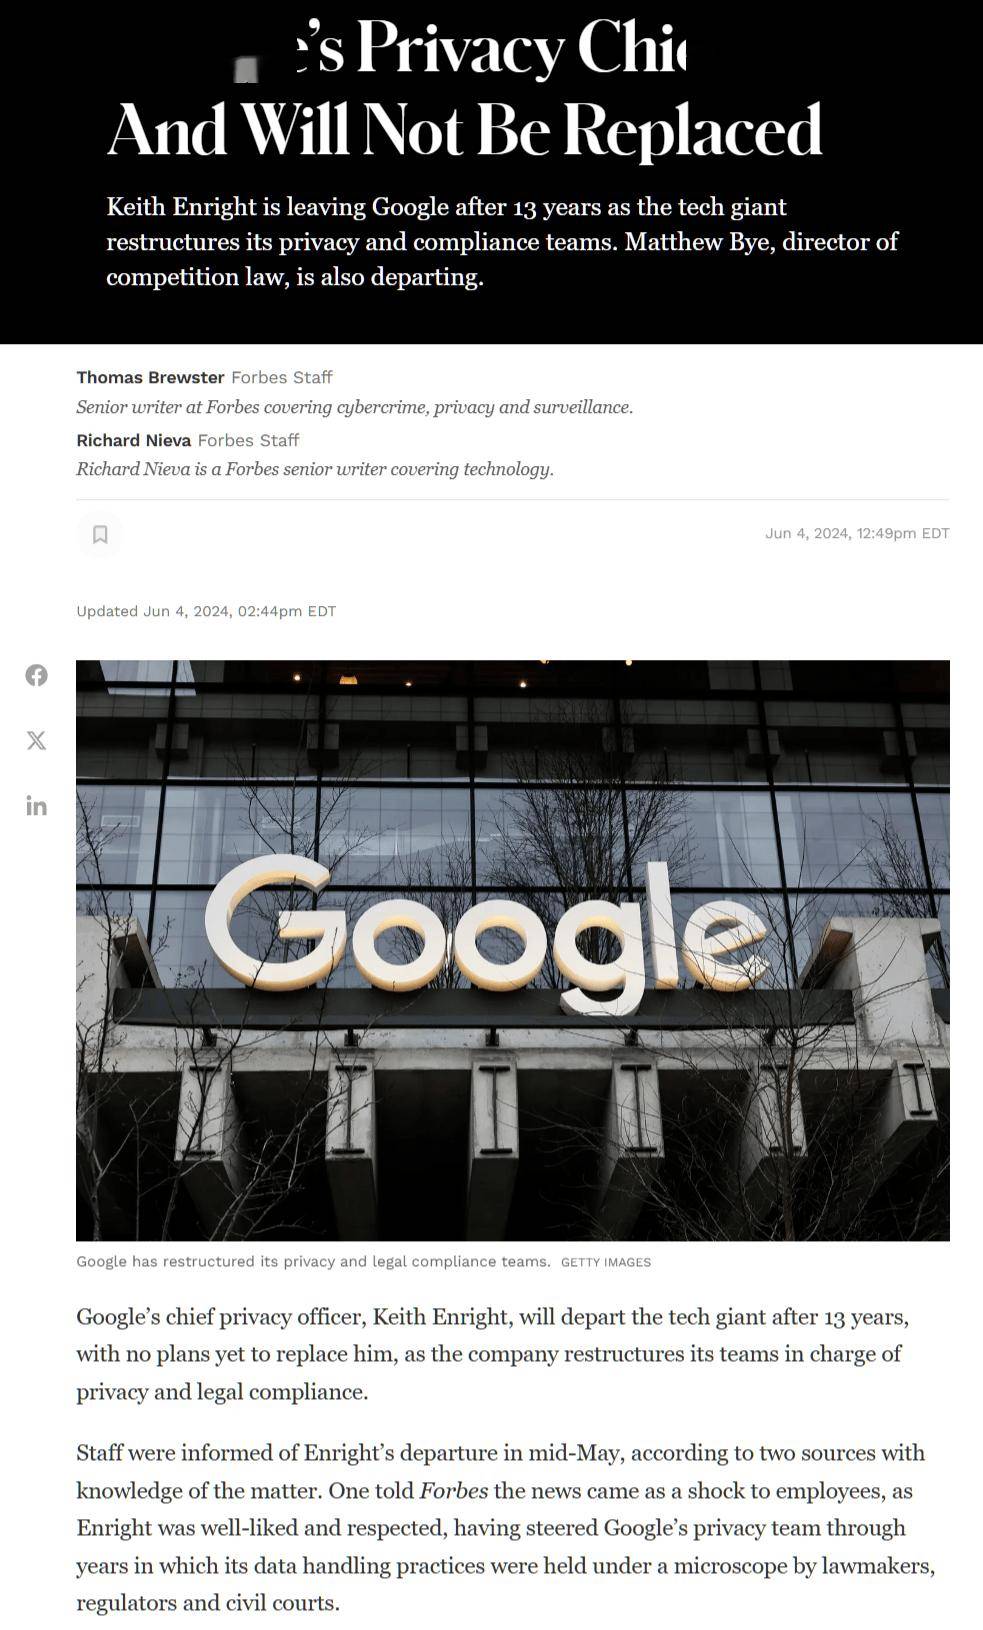Click Thomas Brewster's senior writer bio line
Image resolution: width=983 pixels, height=1630 pixels.
click(355, 407)
